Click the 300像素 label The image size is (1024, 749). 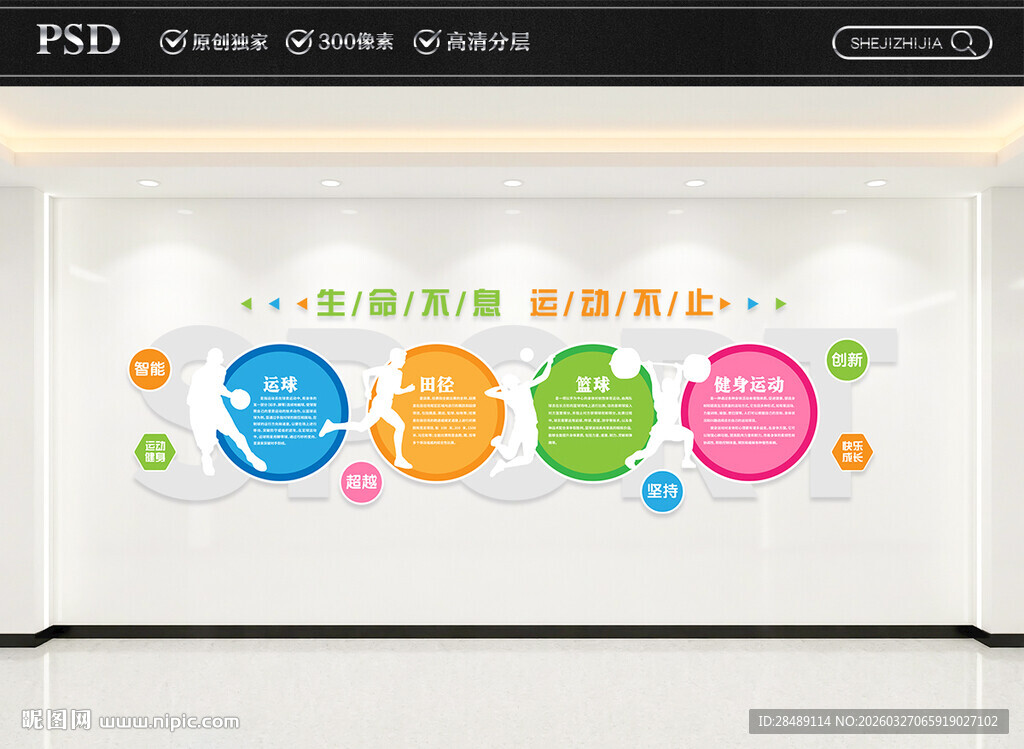[356, 42]
